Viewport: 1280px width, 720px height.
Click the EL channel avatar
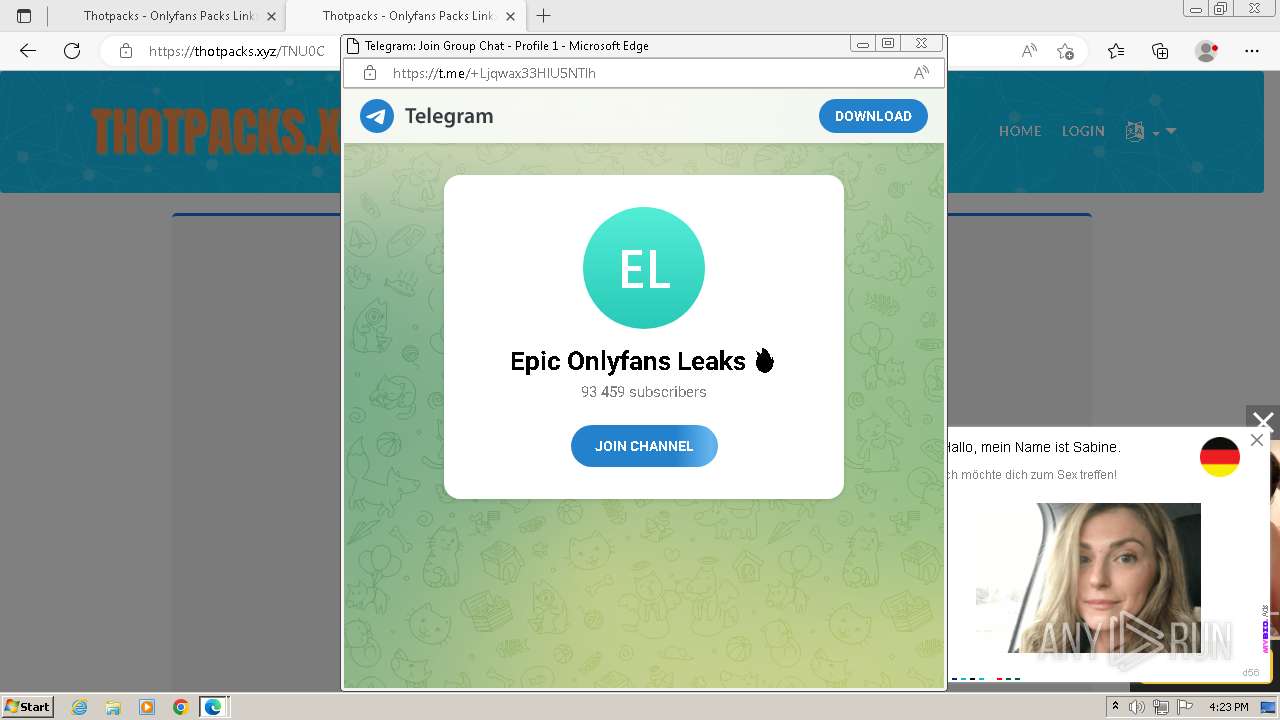[644, 268]
